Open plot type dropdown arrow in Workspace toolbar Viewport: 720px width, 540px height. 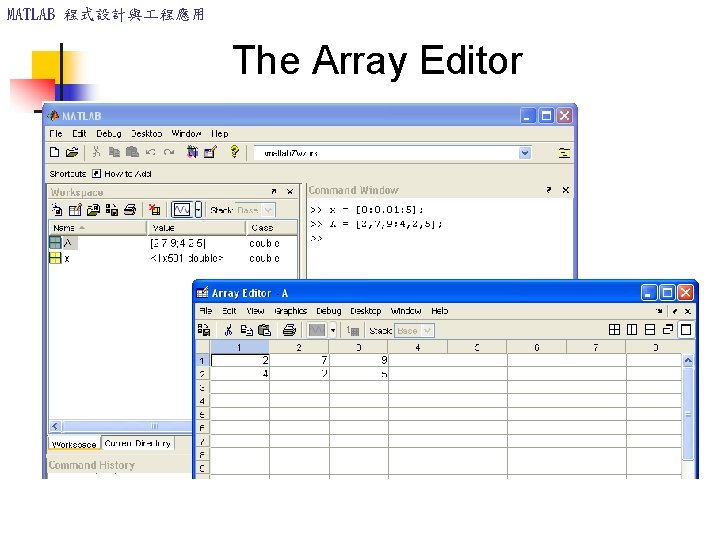click(x=198, y=210)
